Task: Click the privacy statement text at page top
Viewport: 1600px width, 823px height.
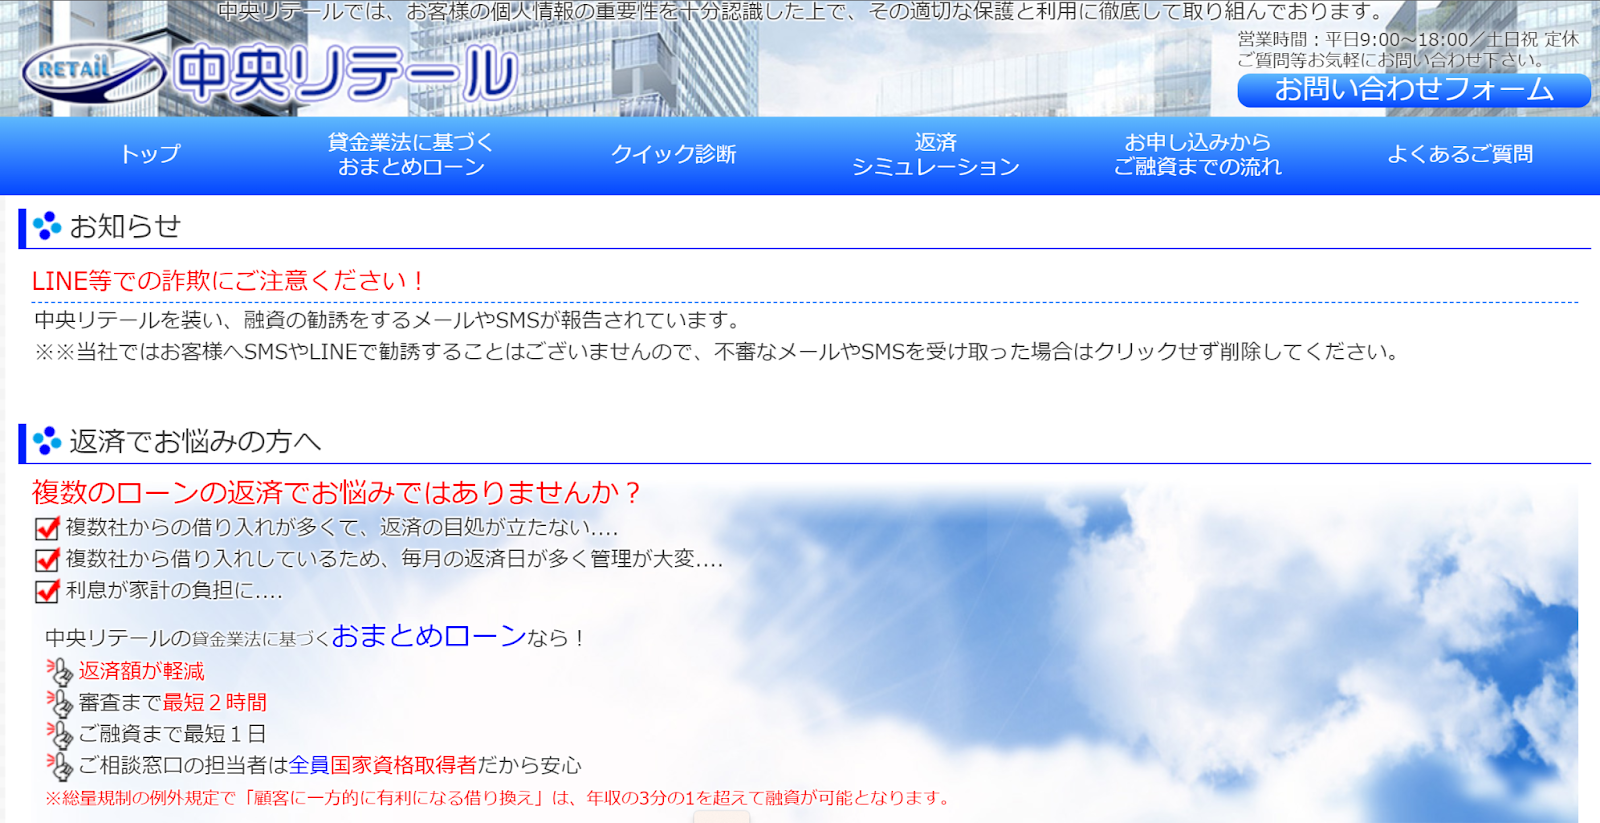Action: pos(802,12)
